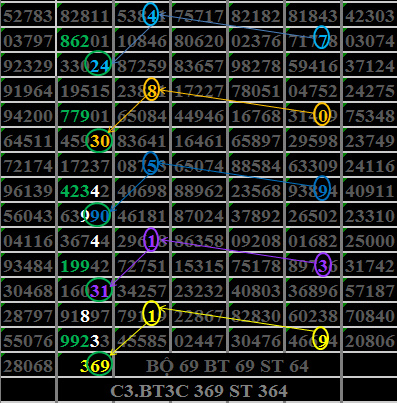The height and width of the screenshot is (403, 397).
Task: Select the green circled orange 30
Action: tap(99, 141)
